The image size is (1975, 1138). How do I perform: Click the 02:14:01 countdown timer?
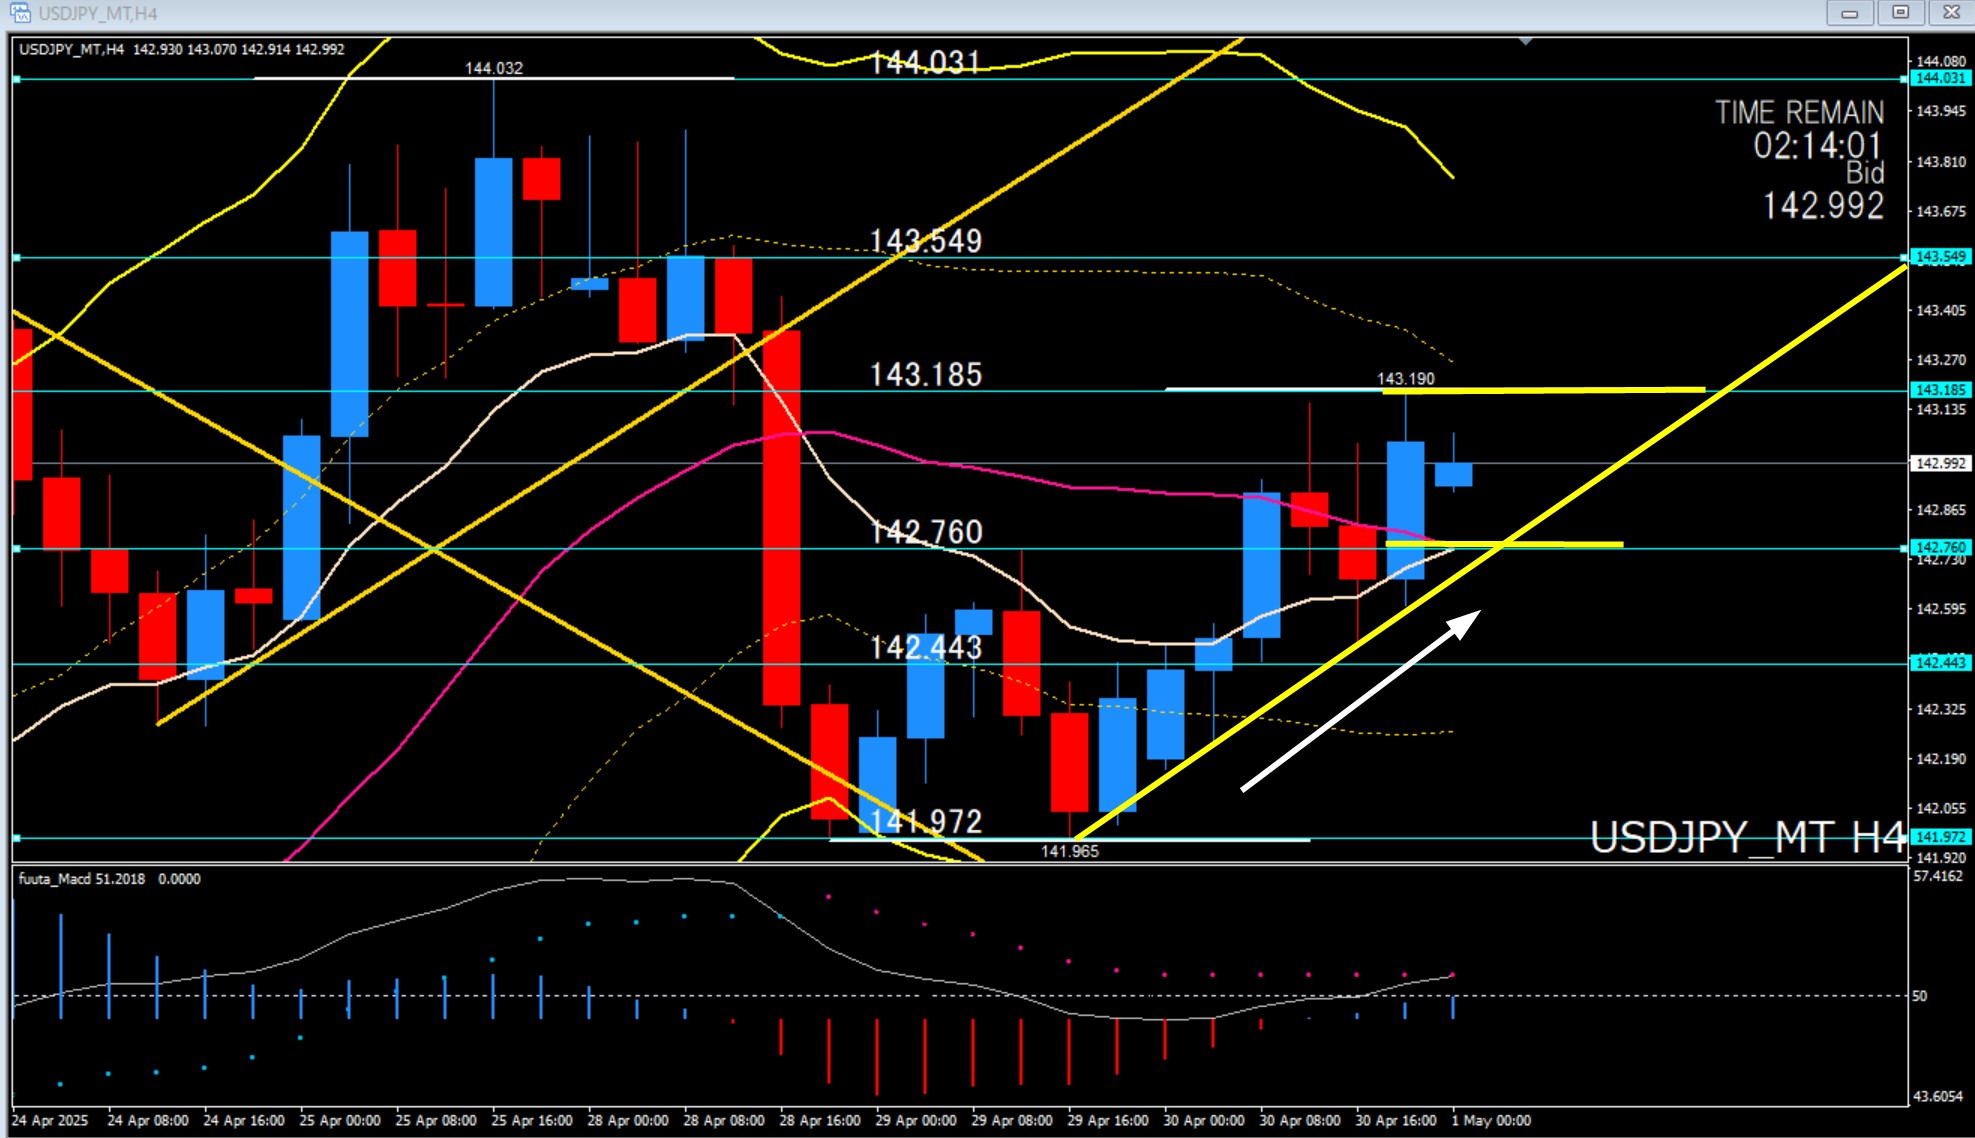[x=1818, y=146]
